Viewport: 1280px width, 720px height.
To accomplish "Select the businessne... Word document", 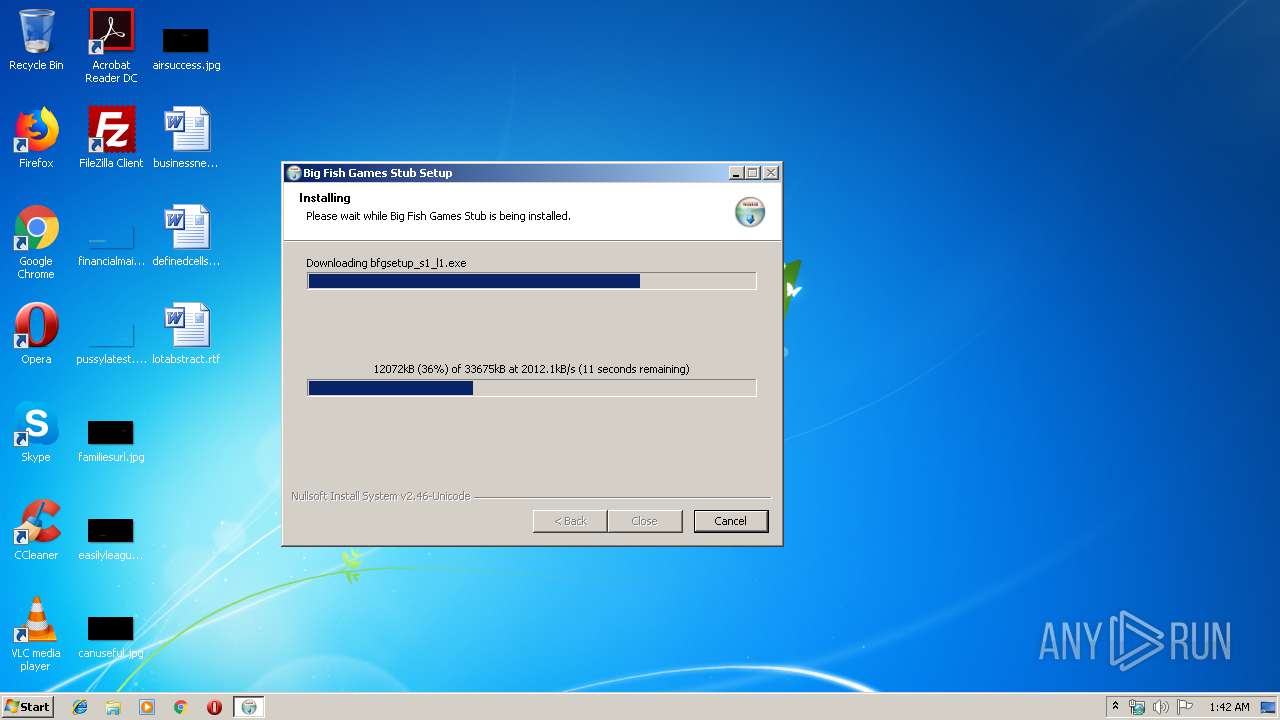I will click(x=186, y=138).
